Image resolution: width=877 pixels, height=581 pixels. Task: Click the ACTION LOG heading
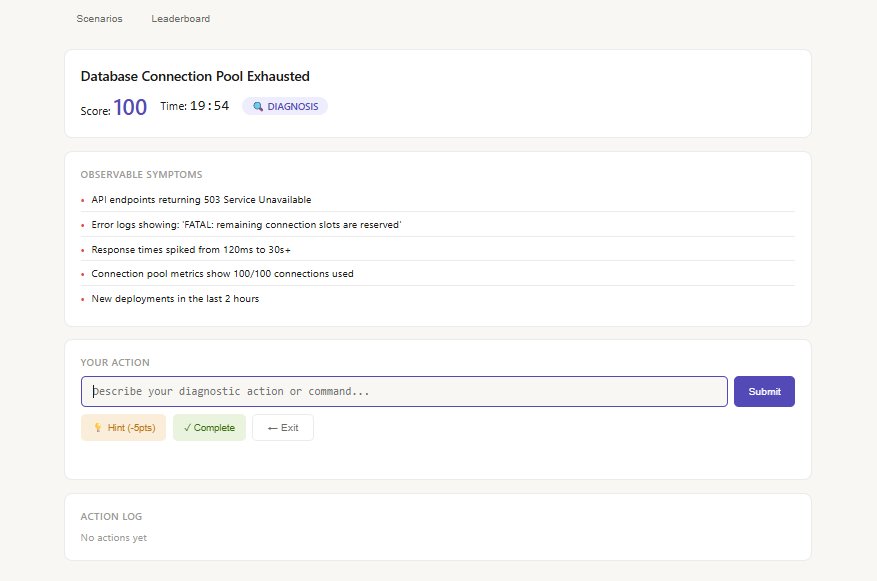pyautogui.click(x=111, y=517)
